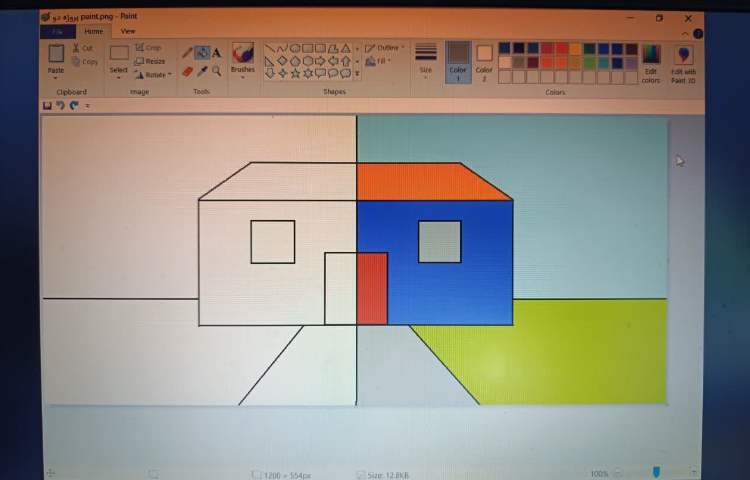This screenshot has height=480, width=750.
Task: Switch to the View tab
Action: point(128,32)
